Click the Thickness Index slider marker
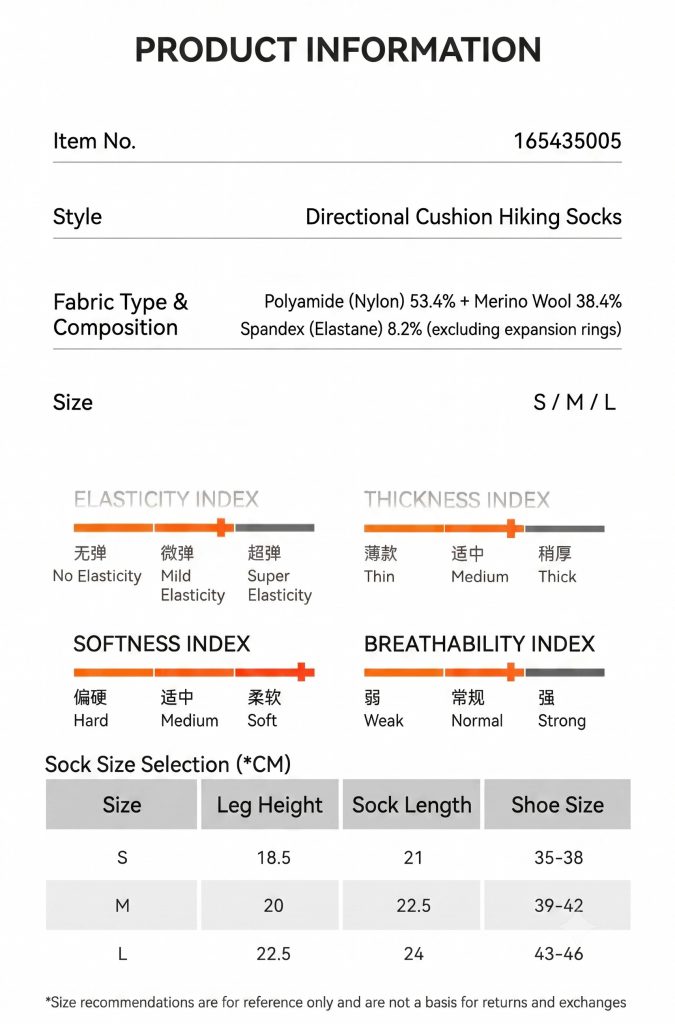Viewport: 675px width, 1024px height. (512, 528)
